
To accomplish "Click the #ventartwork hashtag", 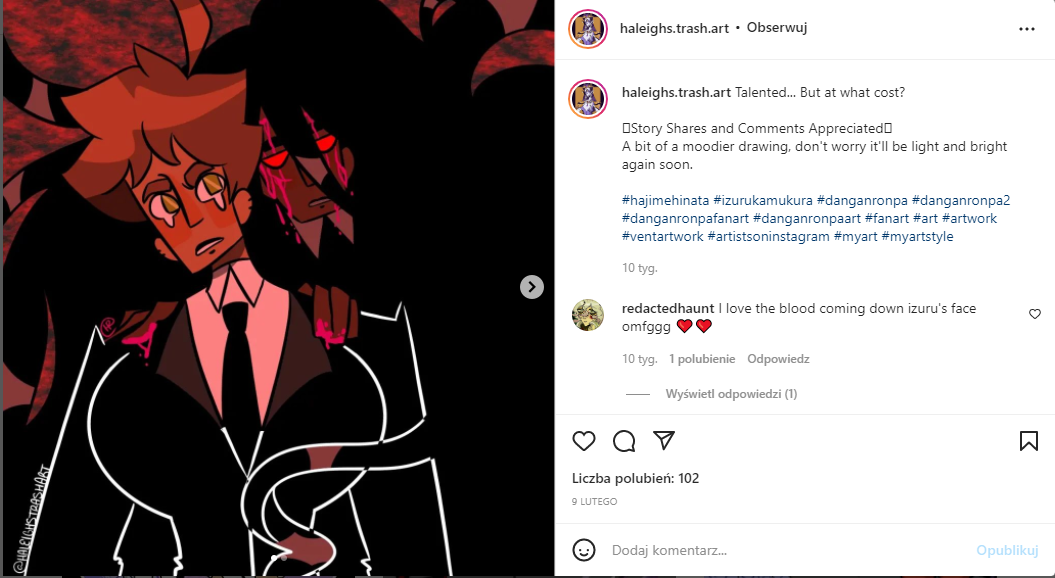I will 663,236.
